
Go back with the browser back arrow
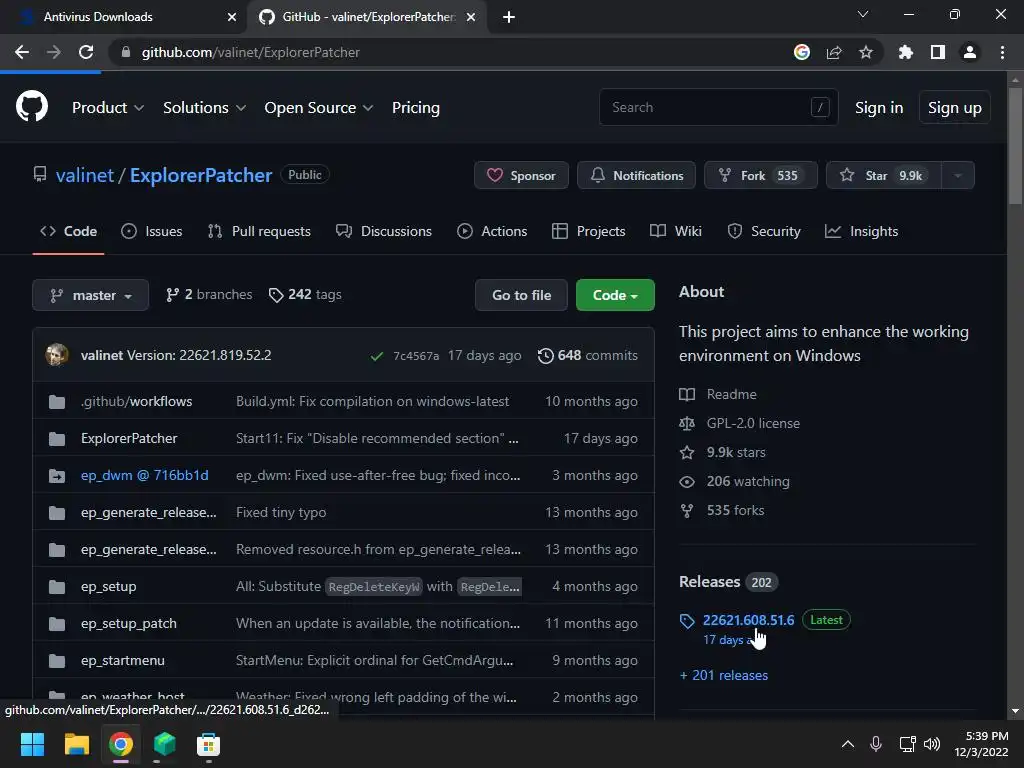click(x=22, y=52)
